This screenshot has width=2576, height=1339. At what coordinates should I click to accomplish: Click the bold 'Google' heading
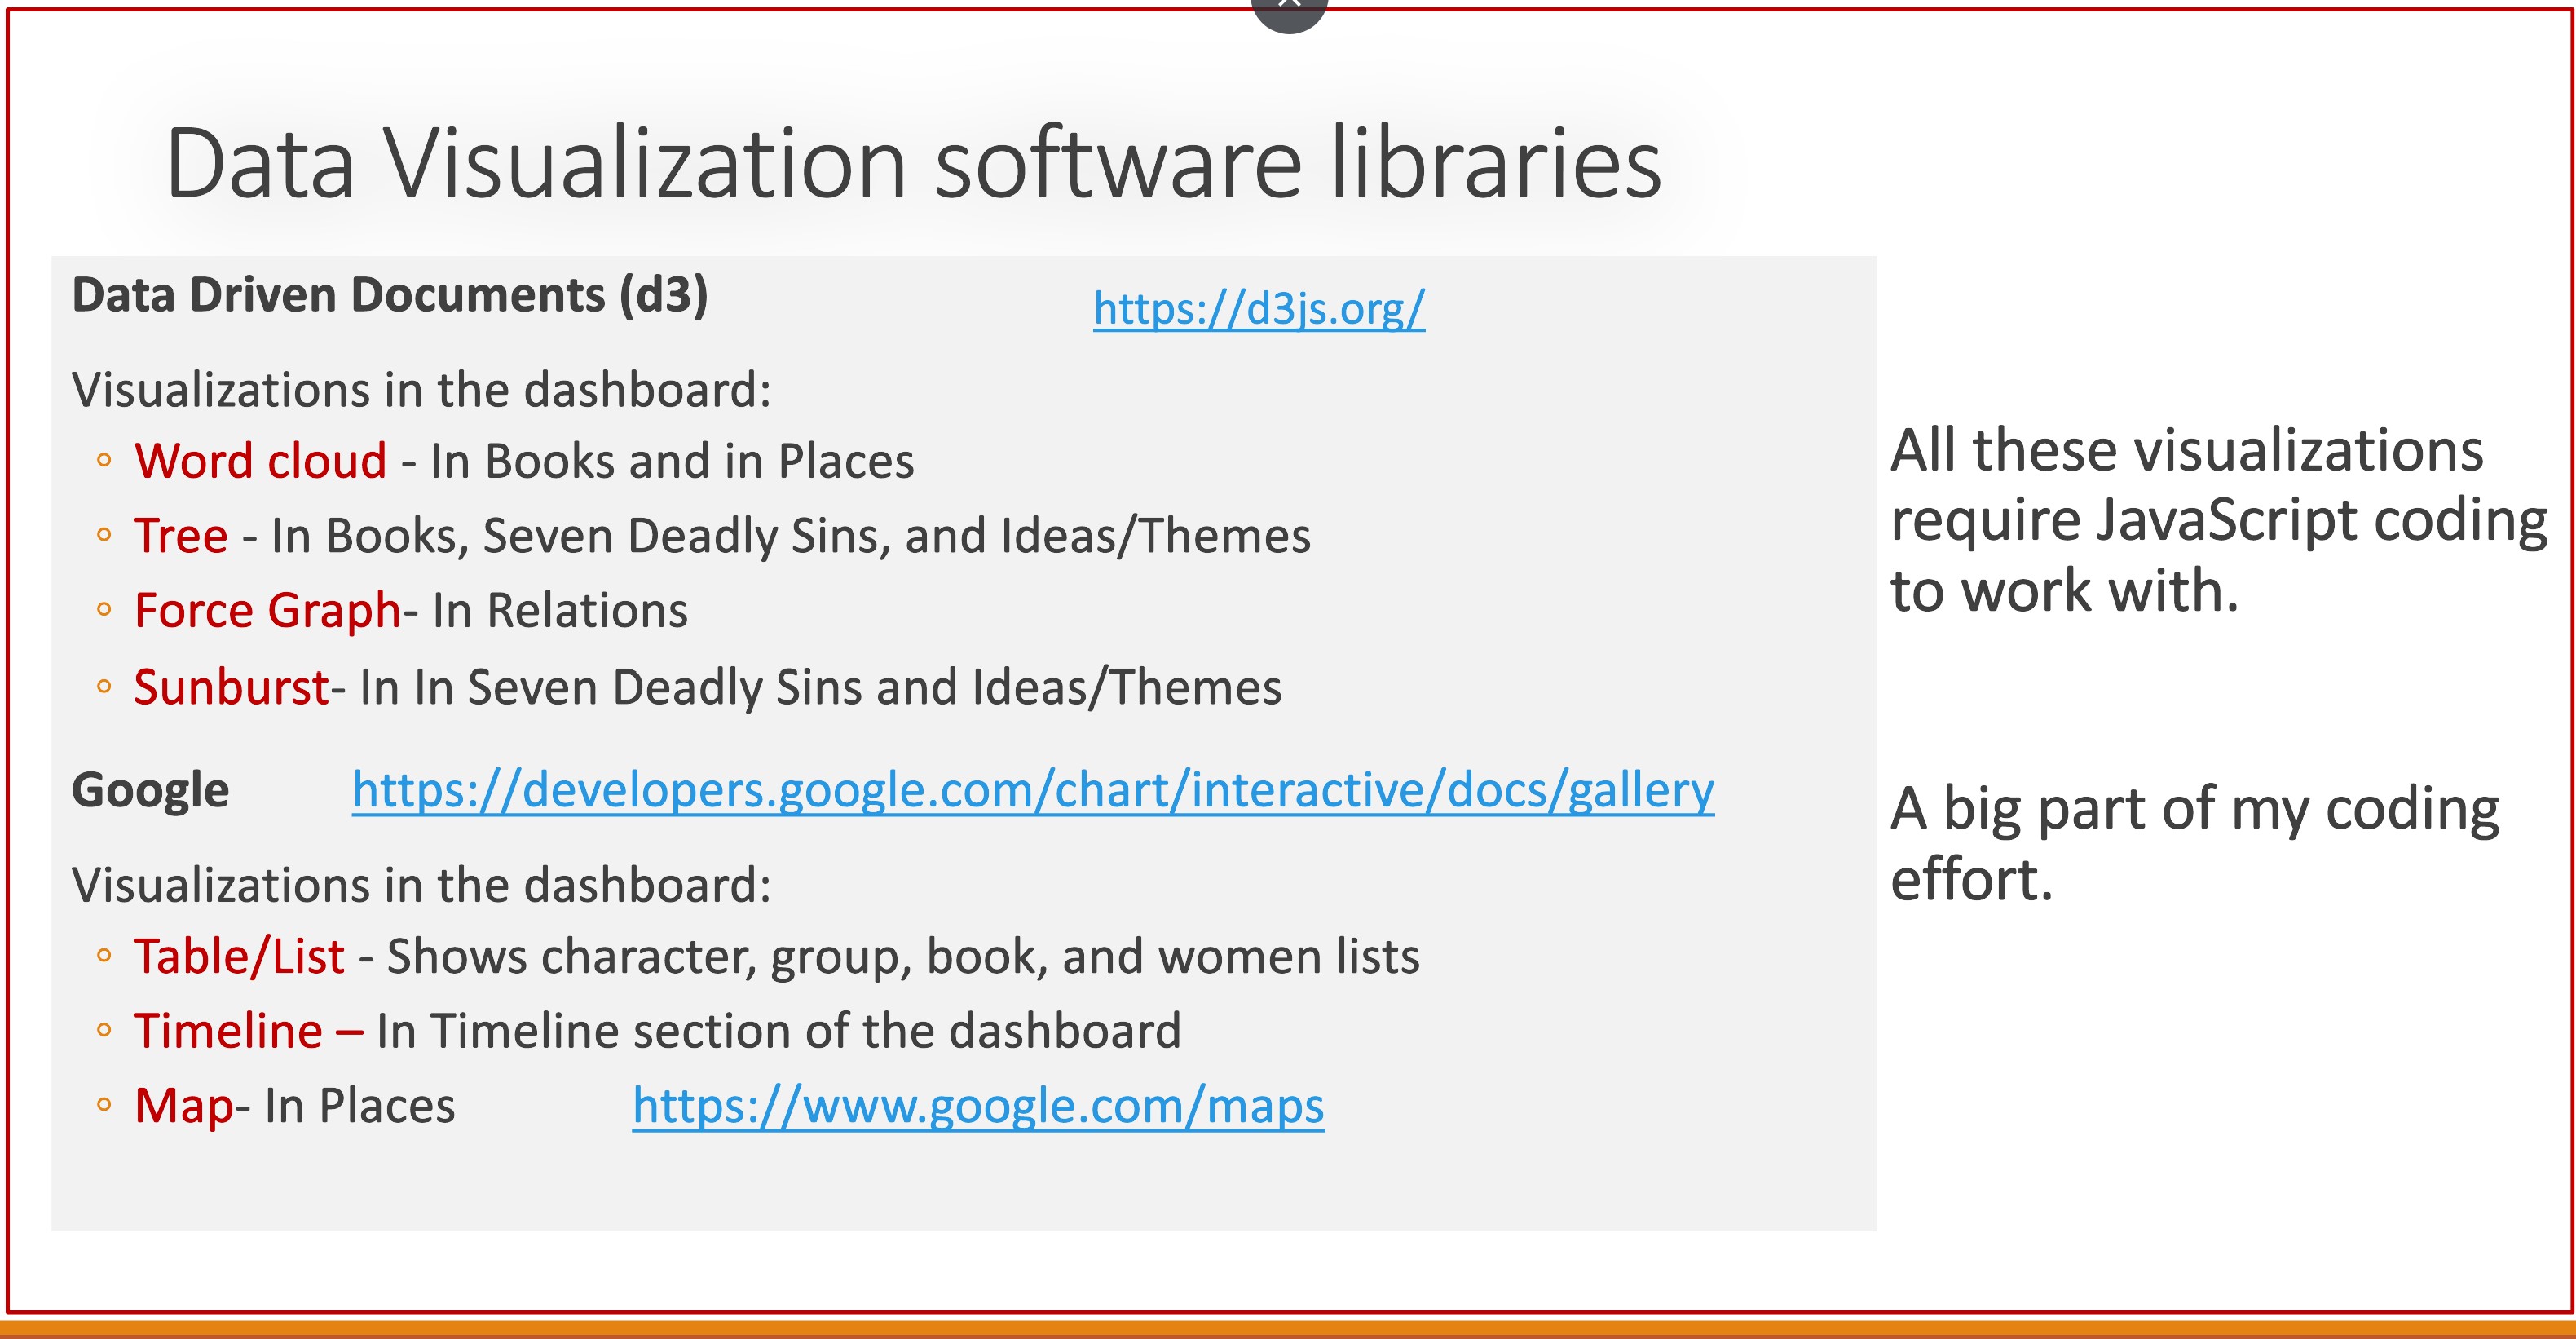[x=151, y=790]
